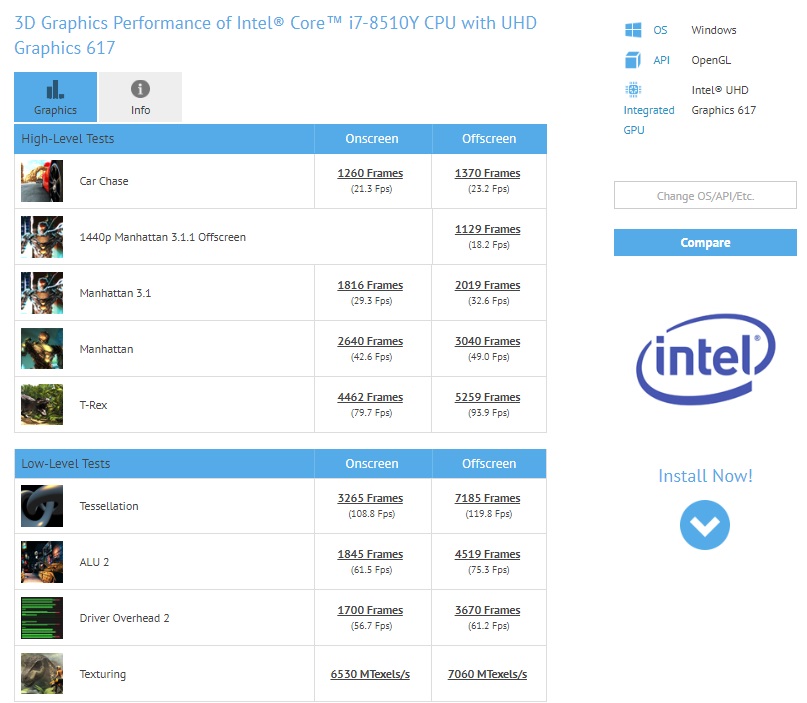Click the 1440p Manhattan 3.1.1 Offscreen label
This screenshot has width=807, height=703.
[x=163, y=237]
